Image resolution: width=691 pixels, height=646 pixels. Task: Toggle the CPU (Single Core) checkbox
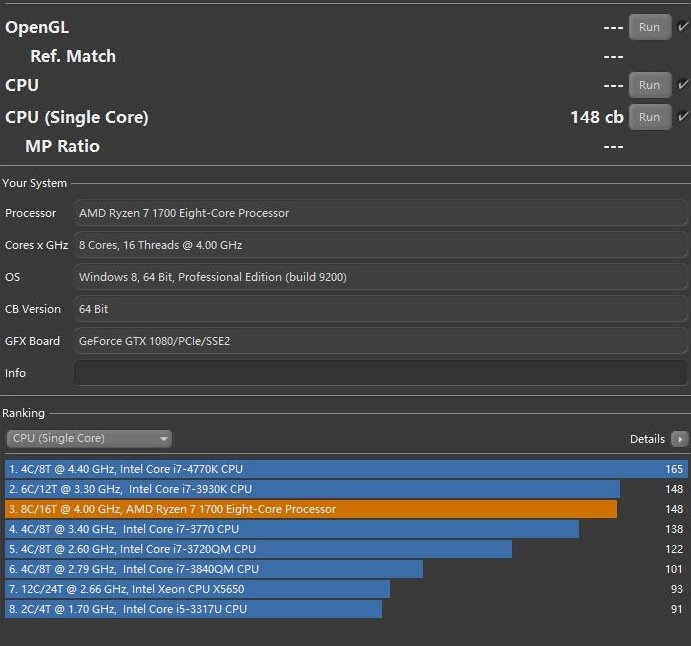pyautogui.click(x=683, y=117)
